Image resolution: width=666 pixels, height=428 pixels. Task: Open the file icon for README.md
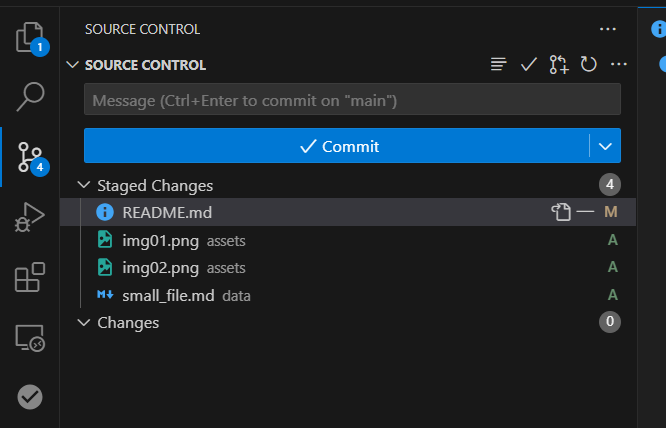click(x=561, y=212)
